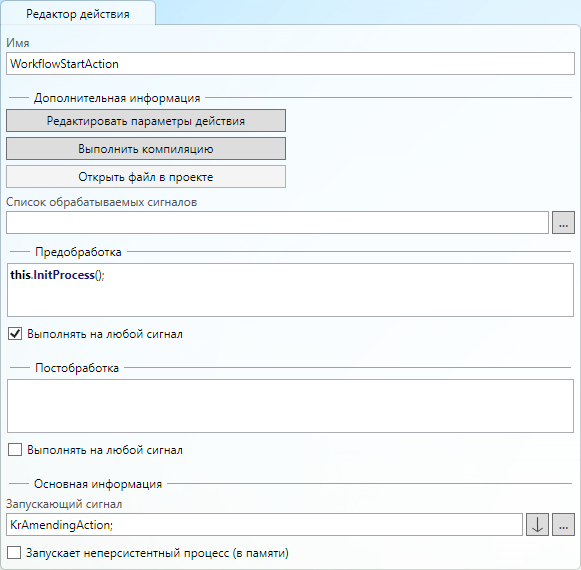Screen dimensions: 581x570
Task: Open ellipsis picker for Запускающий сигнал
Action: (x=563, y=524)
